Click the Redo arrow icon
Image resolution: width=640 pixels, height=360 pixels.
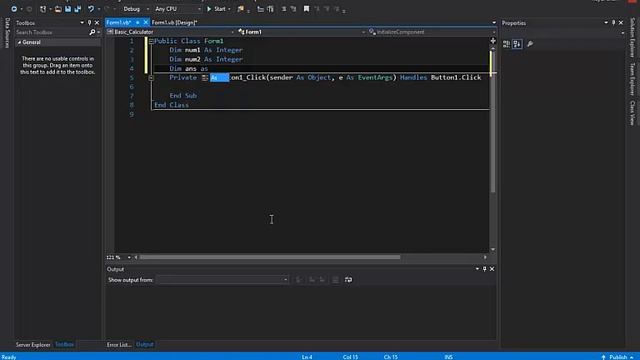[x=107, y=9]
